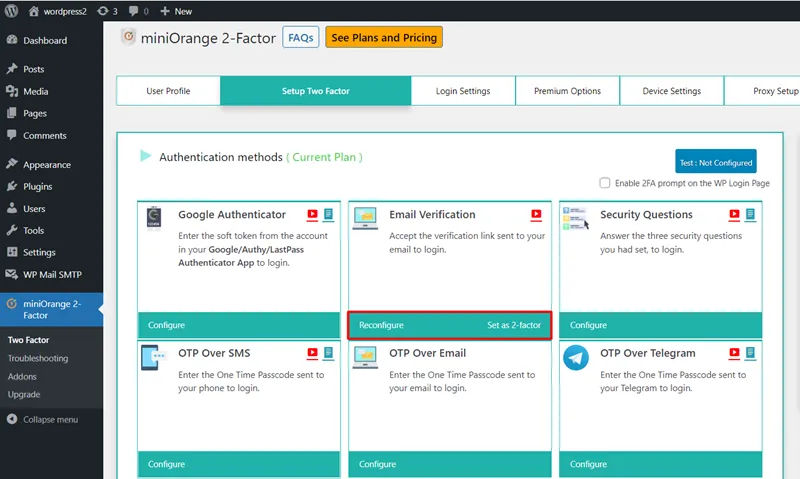Configure Google Authenticator method

pyautogui.click(x=166, y=325)
